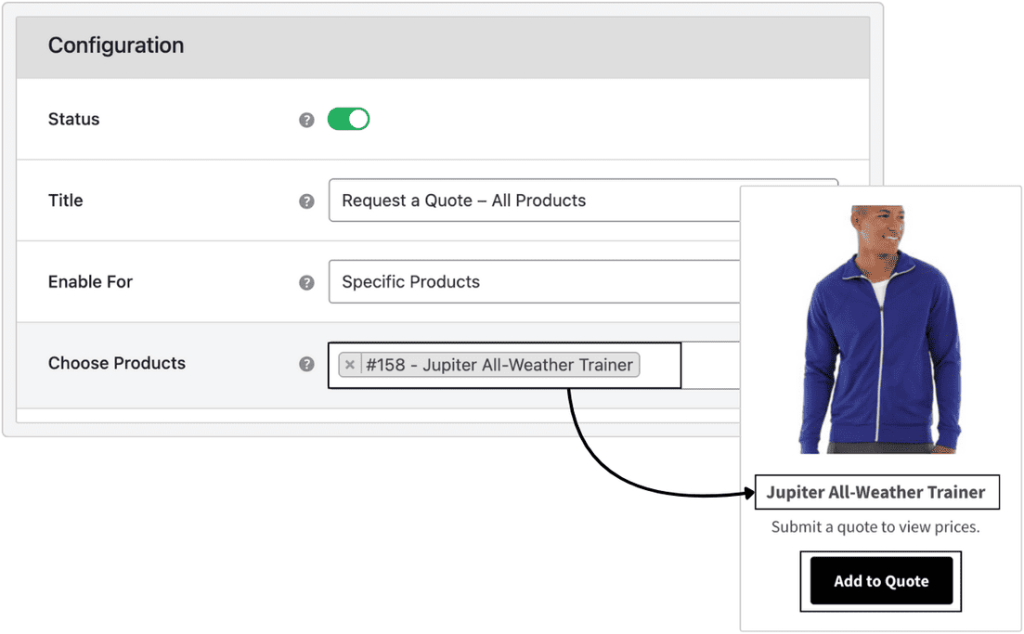Screen dimensions: 1024x634
Task: Click the help icon next to Choose Products
Action: [x=306, y=364]
